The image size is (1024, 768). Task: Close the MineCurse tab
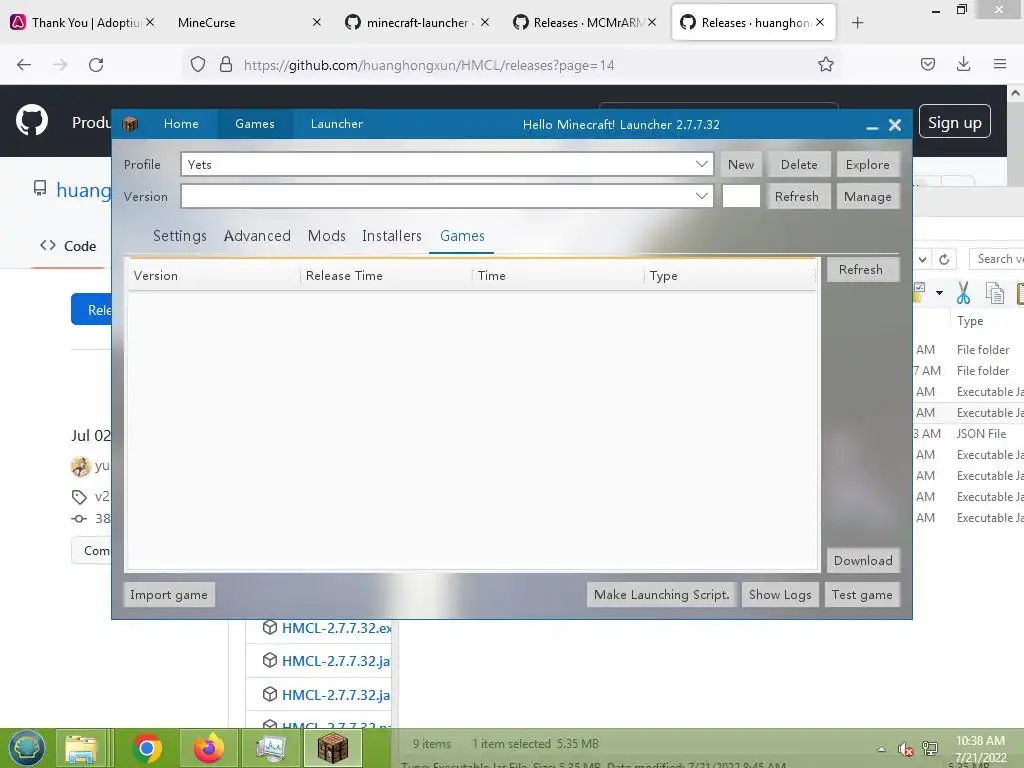(317, 23)
